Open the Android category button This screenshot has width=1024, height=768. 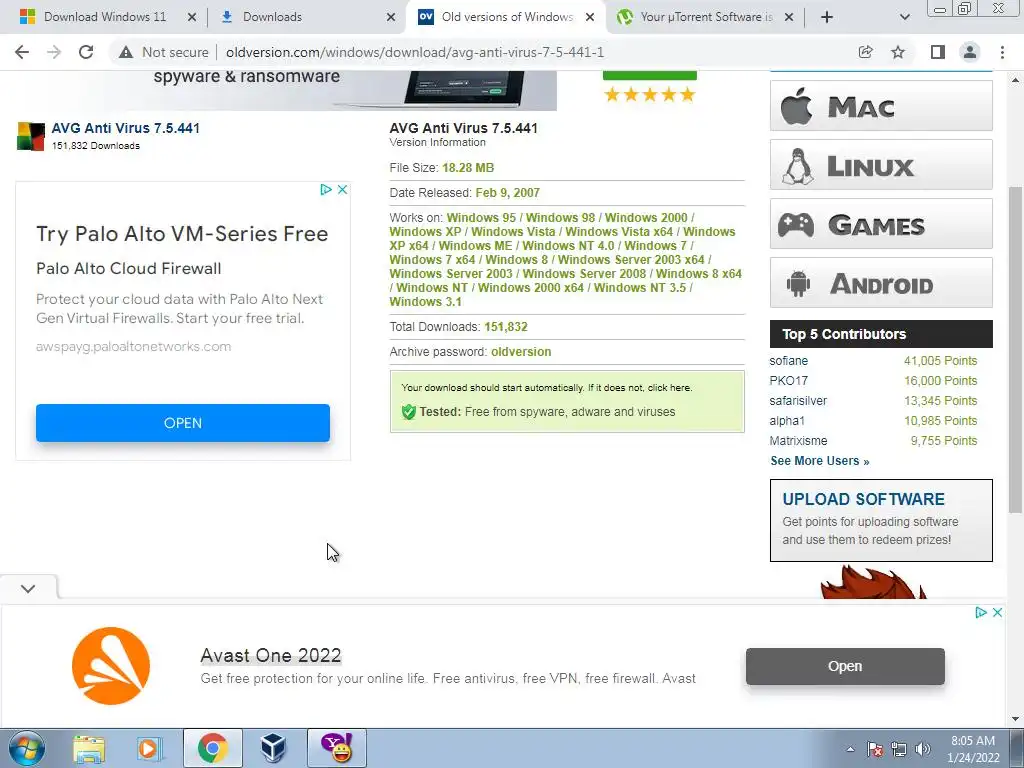pos(881,283)
